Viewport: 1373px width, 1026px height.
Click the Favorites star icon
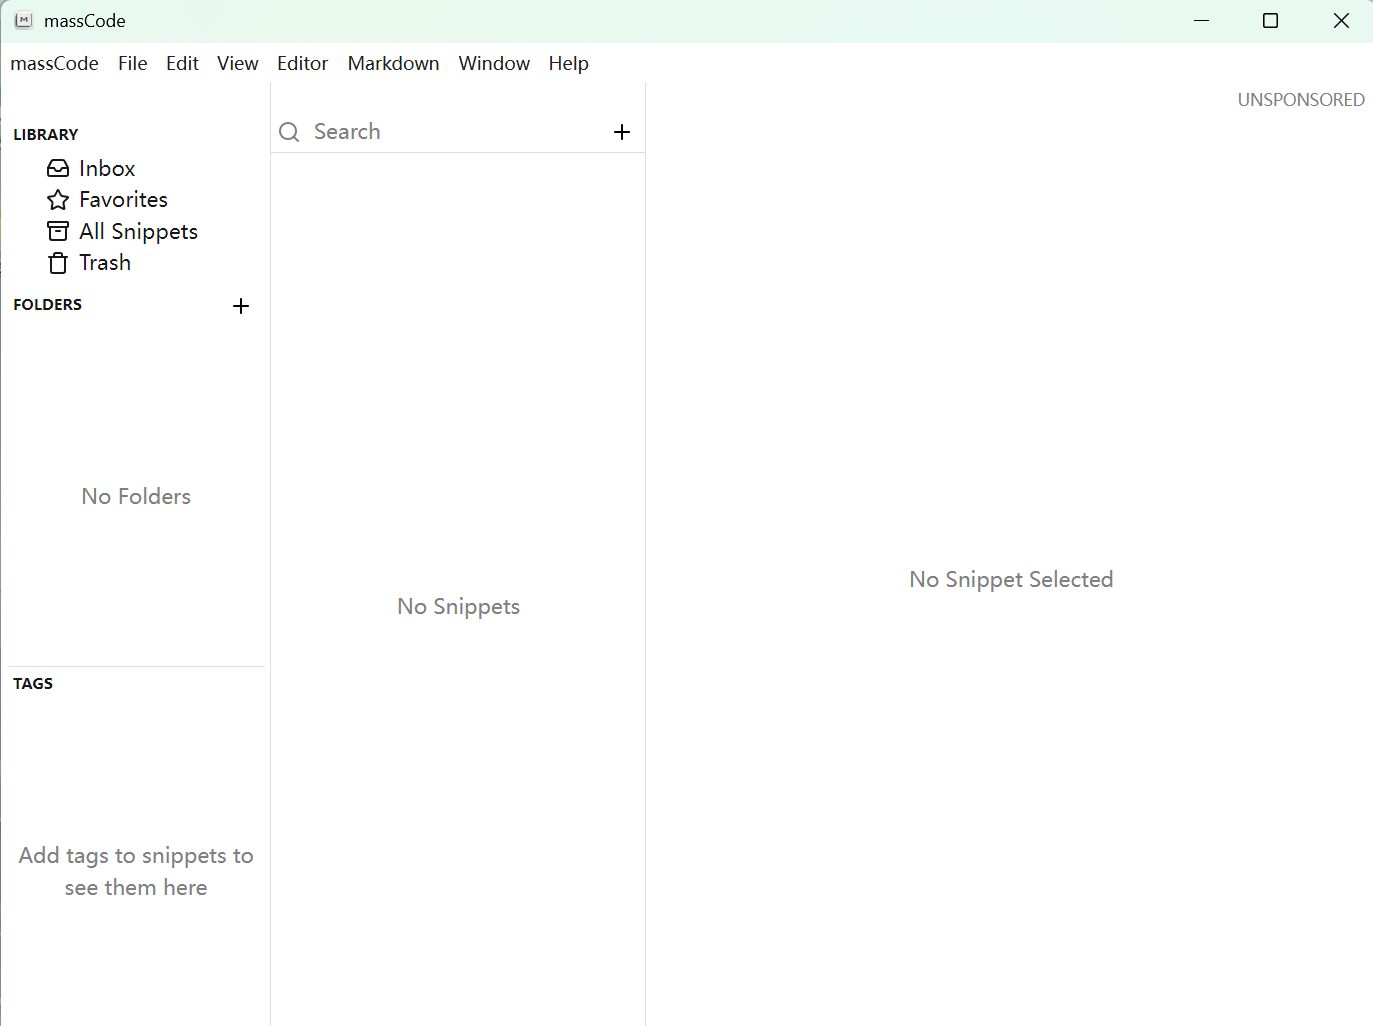[x=58, y=200]
